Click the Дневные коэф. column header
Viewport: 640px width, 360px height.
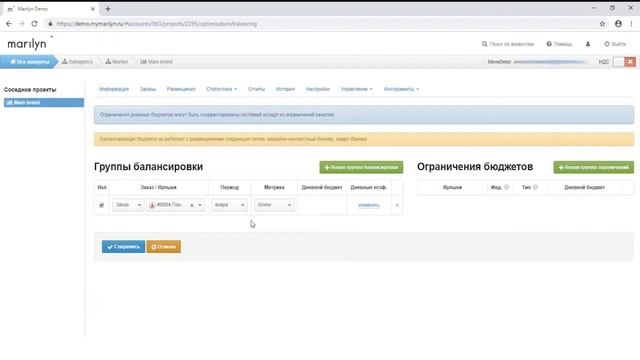[x=369, y=187]
